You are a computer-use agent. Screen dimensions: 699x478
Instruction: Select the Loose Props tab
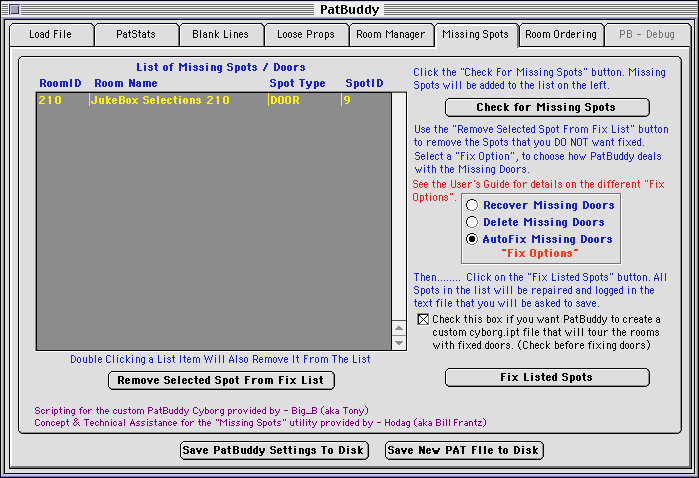pyautogui.click(x=306, y=35)
